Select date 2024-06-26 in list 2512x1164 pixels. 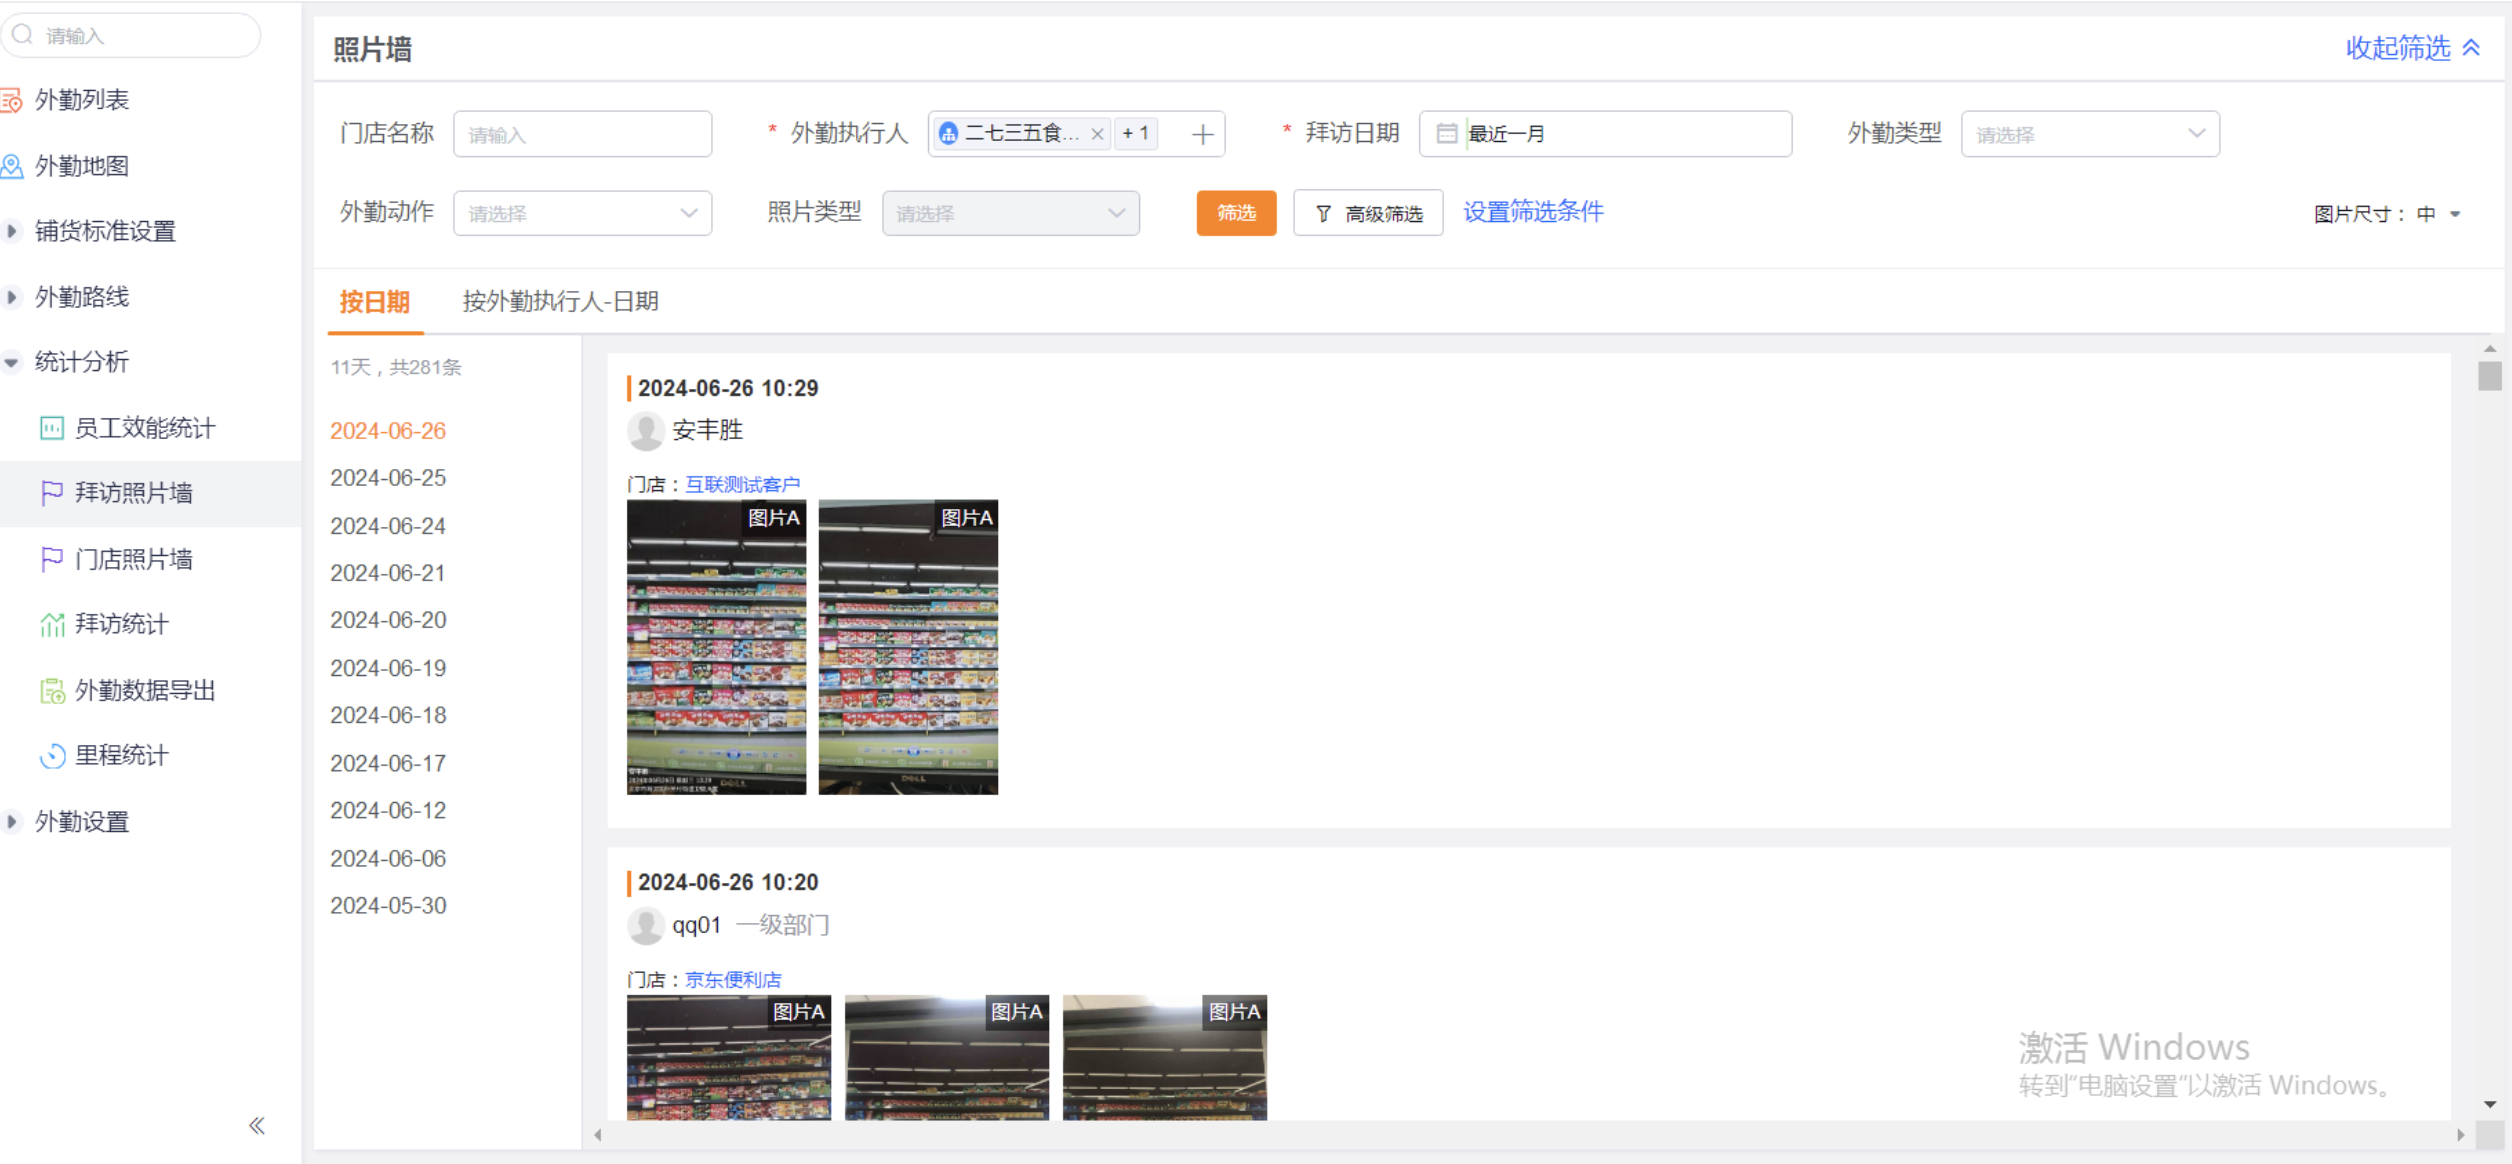pyautogui.click(x=388, y=431)
